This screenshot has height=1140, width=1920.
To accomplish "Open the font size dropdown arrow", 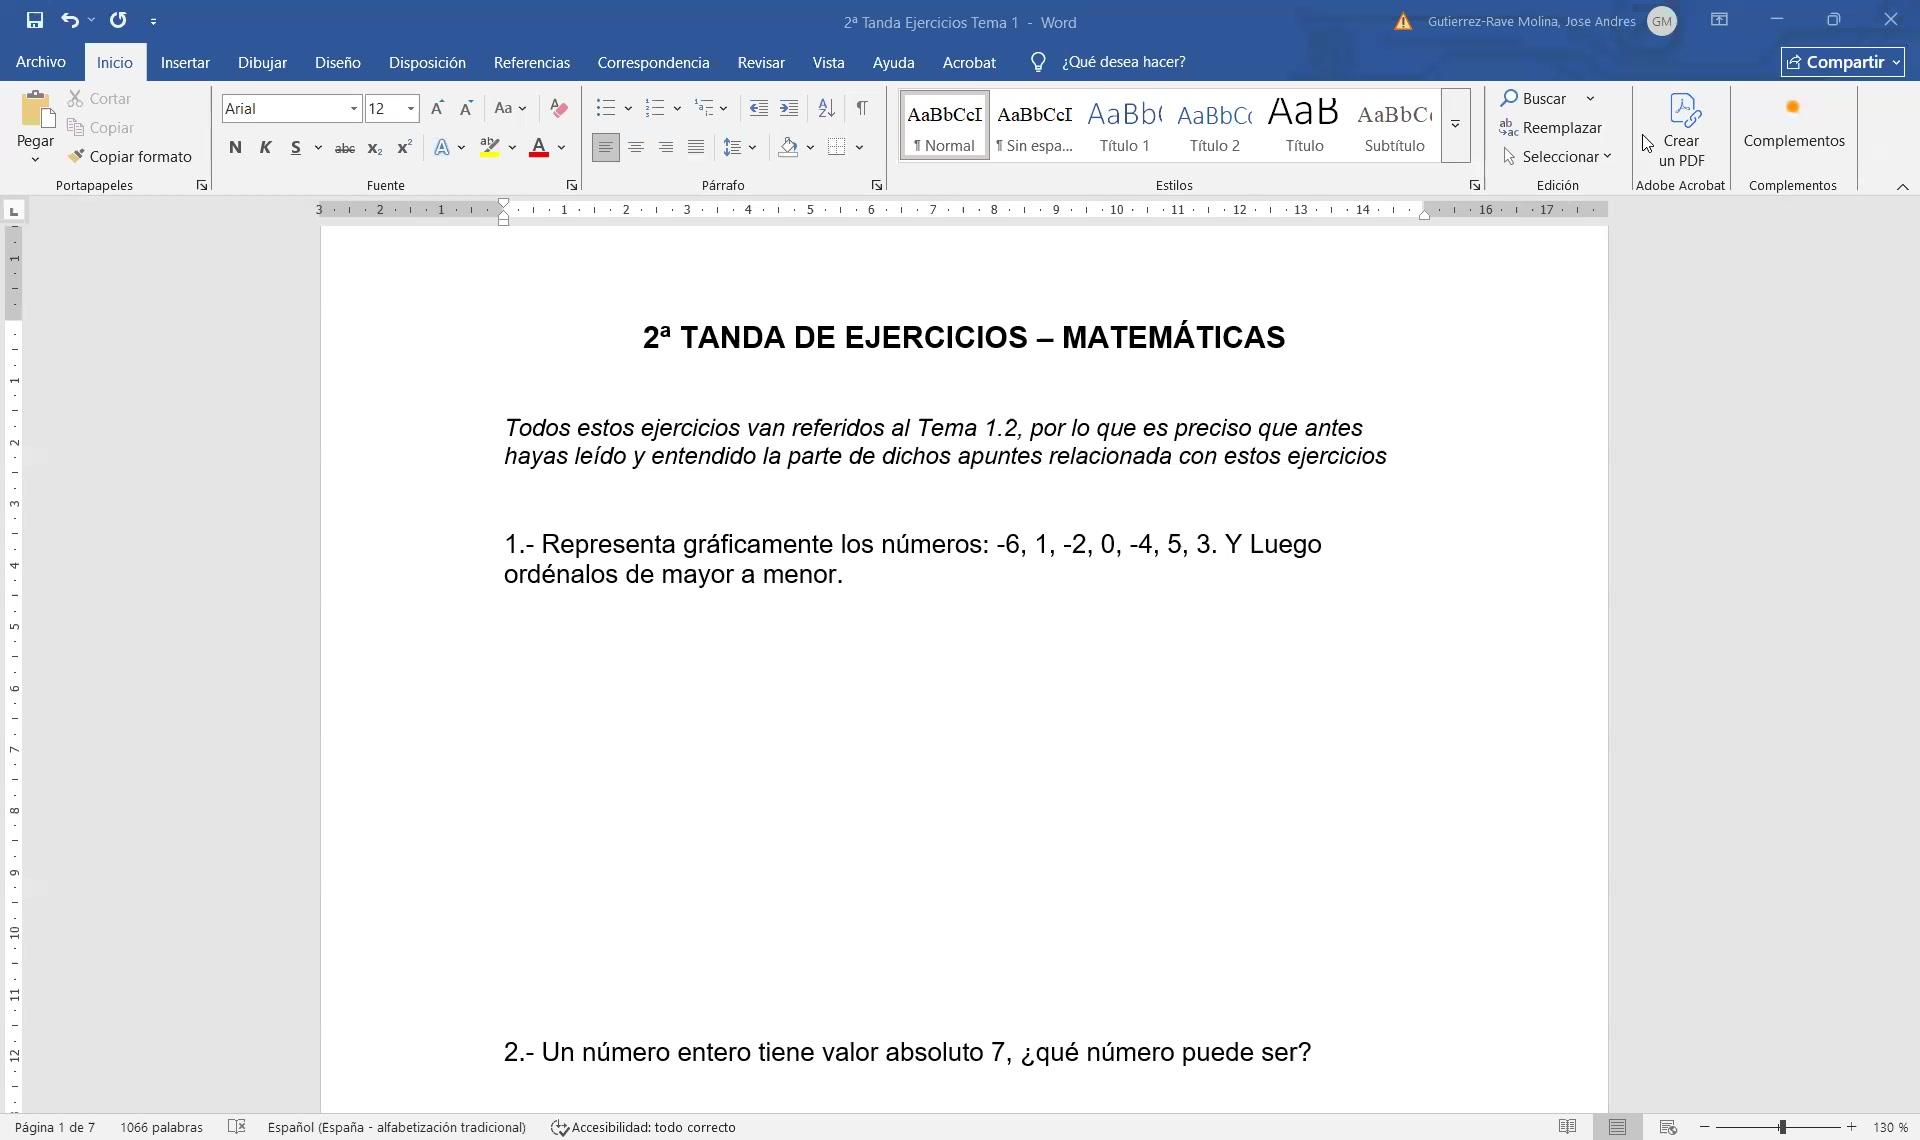I will pos(410,108).
